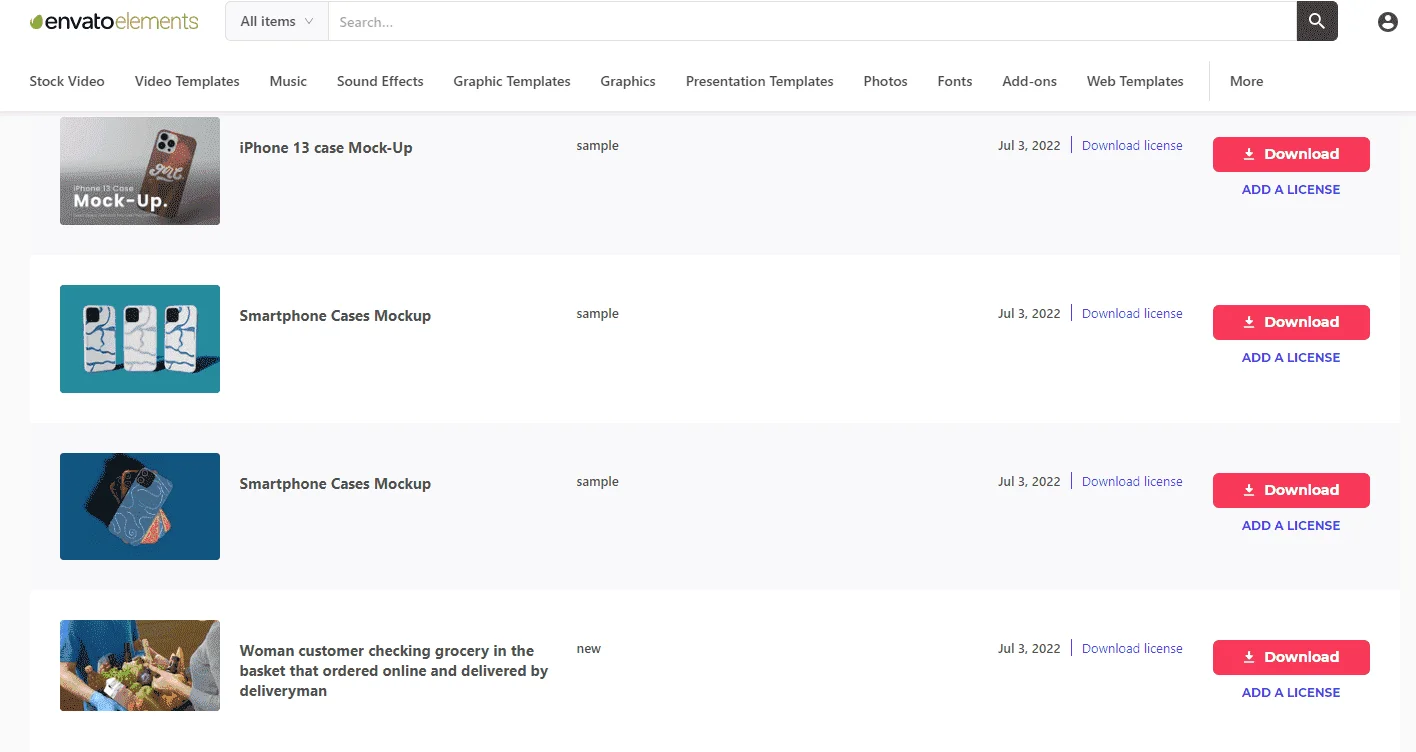1416x752 pixels.
Task: Open the grocery basket delivery photo thumbnail
Action: point(140,665)
